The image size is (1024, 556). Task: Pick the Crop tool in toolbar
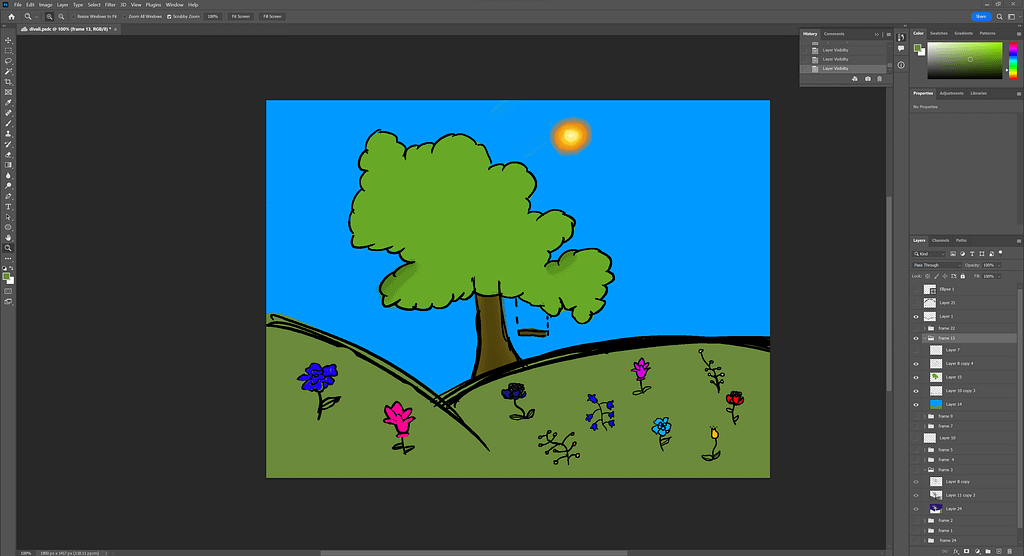9,82
